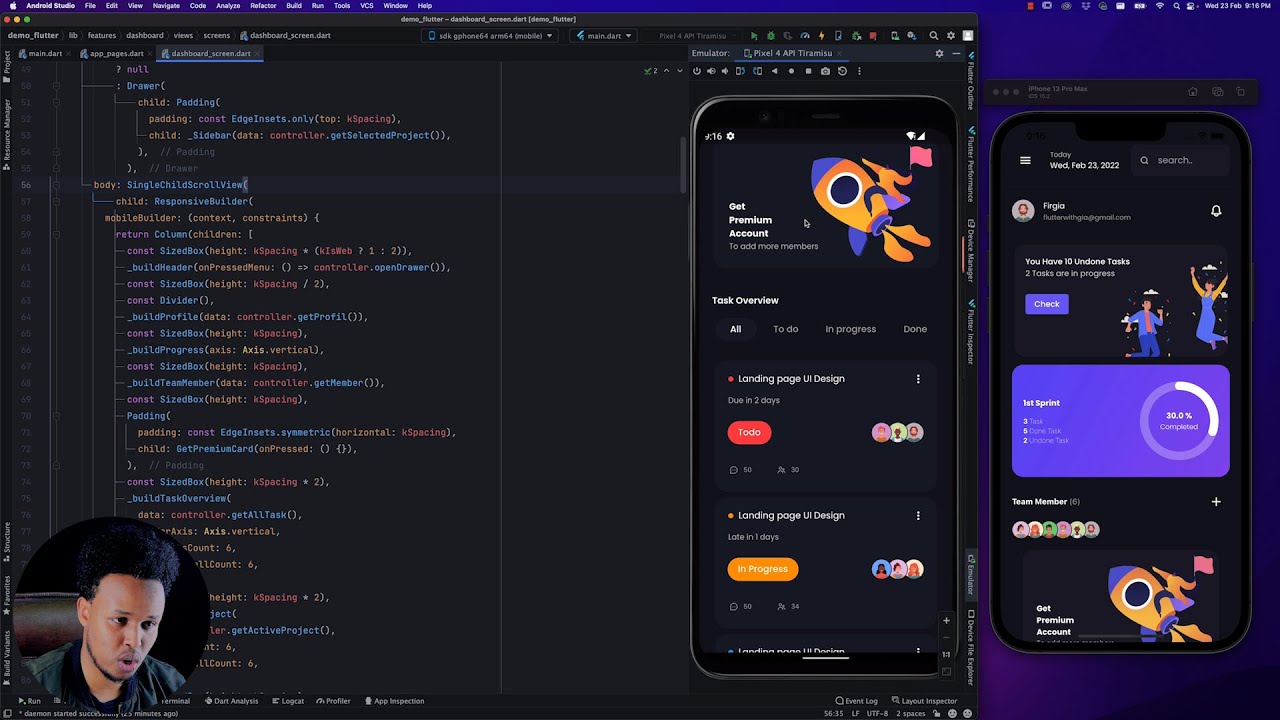Rotate emulator left
The image size is (1280, 720).
(740, 71)
